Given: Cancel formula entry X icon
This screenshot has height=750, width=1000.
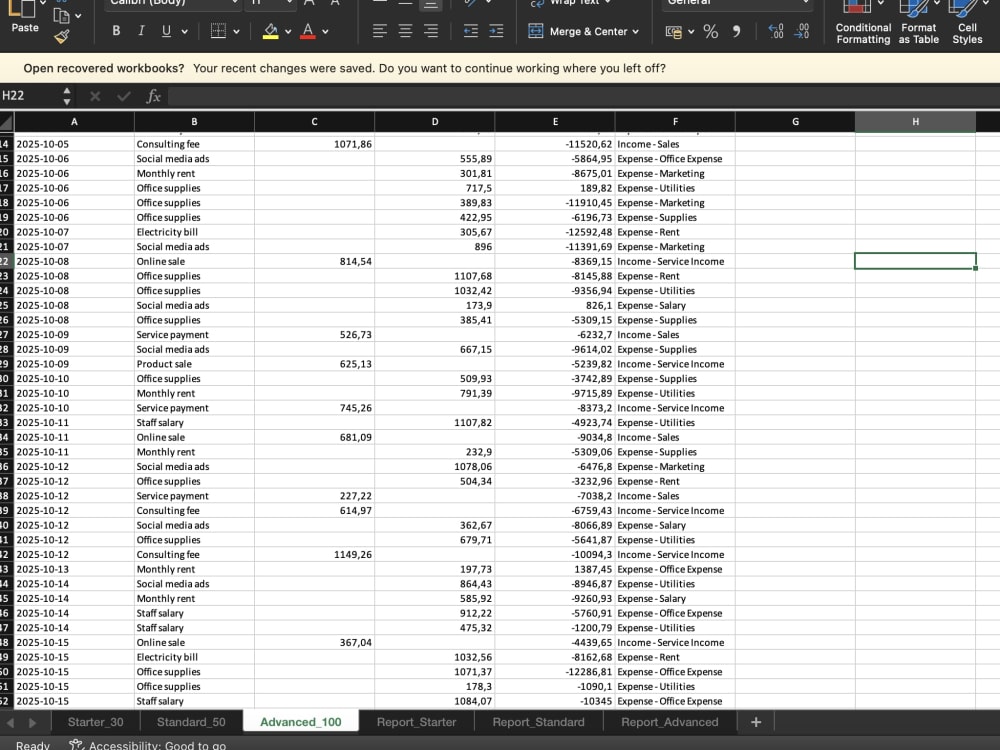Looking at the screenshot, I should tap(95, 96).
